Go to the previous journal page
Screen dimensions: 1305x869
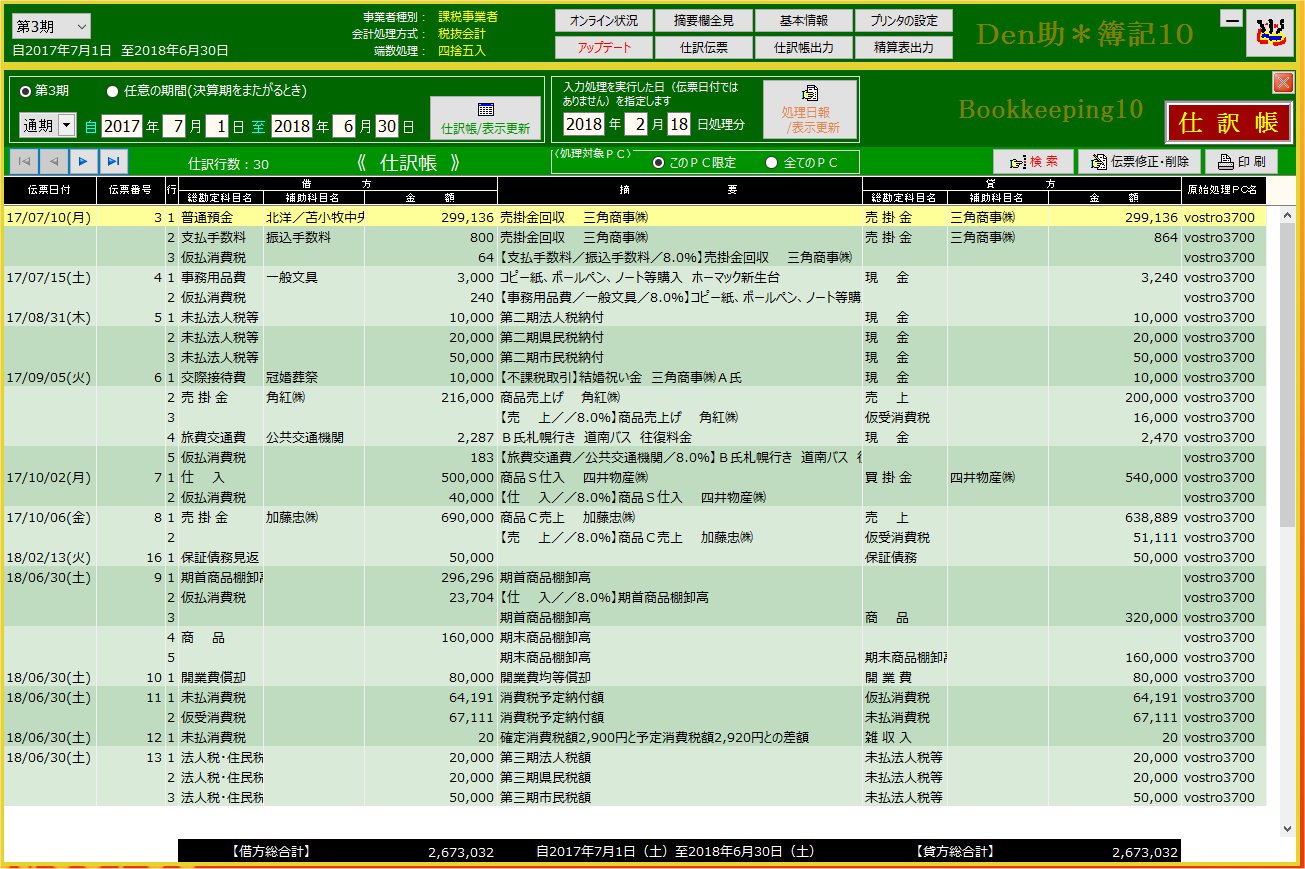(54, 161)
